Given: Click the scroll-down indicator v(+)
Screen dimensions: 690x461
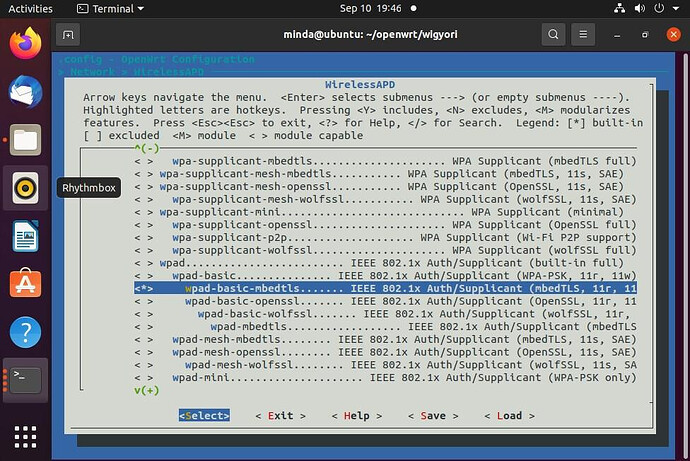Looking at the screenshot, I should (x=147, y=391).
